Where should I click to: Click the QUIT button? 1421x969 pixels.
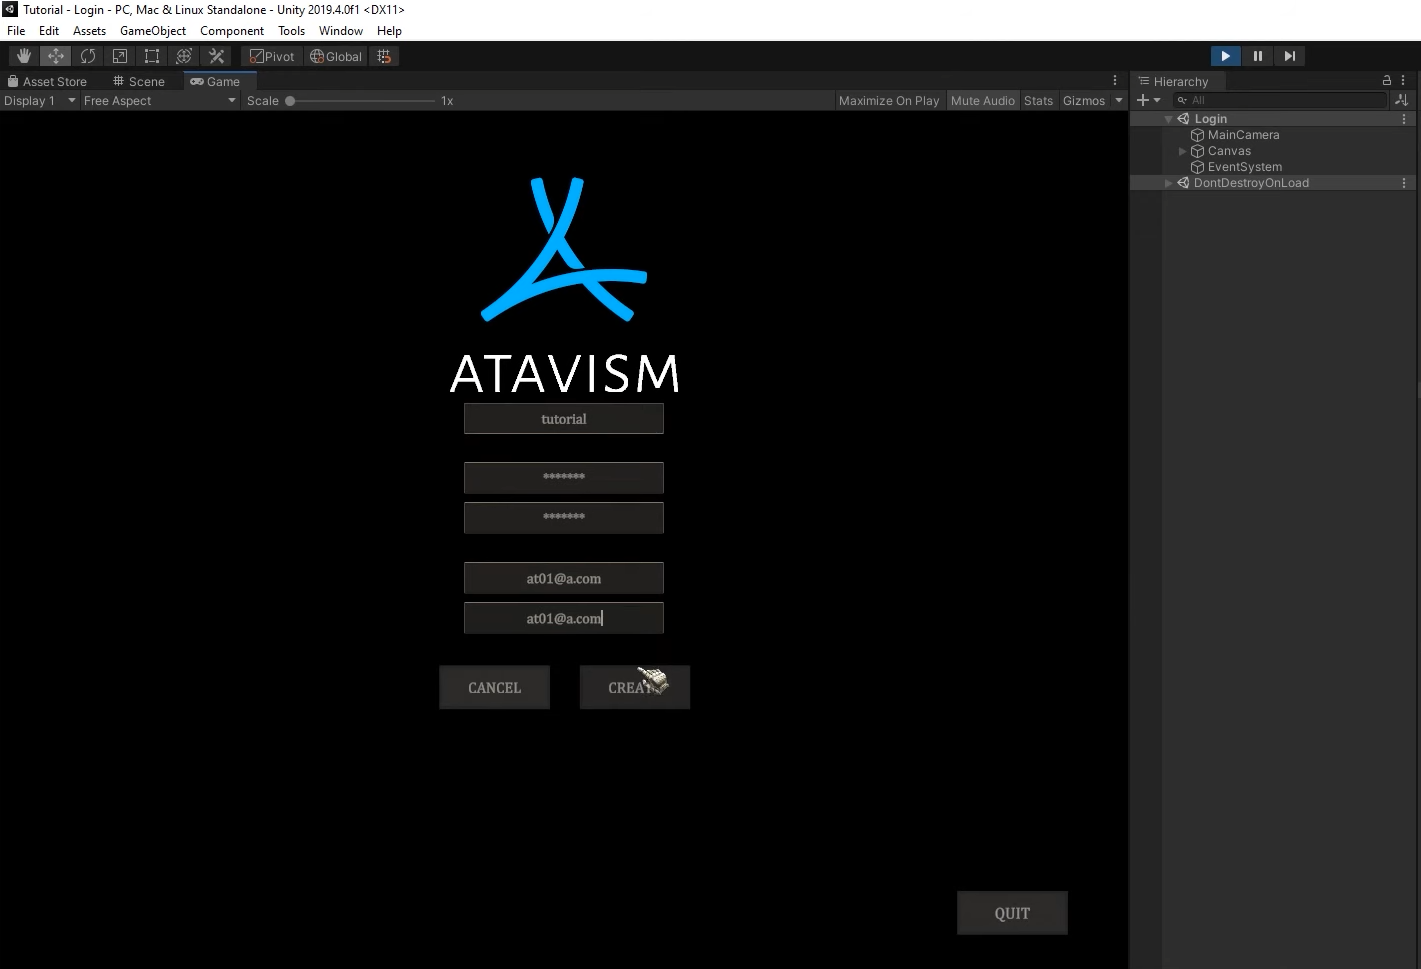[1012, 913]
